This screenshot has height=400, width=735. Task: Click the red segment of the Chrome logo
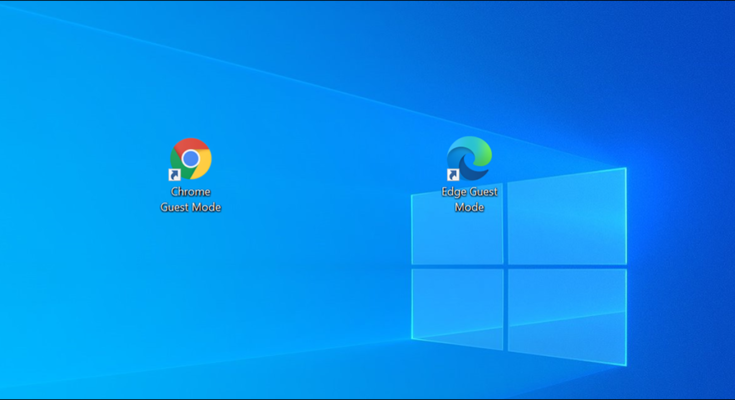pyautogui.click(x=191, y=145)
